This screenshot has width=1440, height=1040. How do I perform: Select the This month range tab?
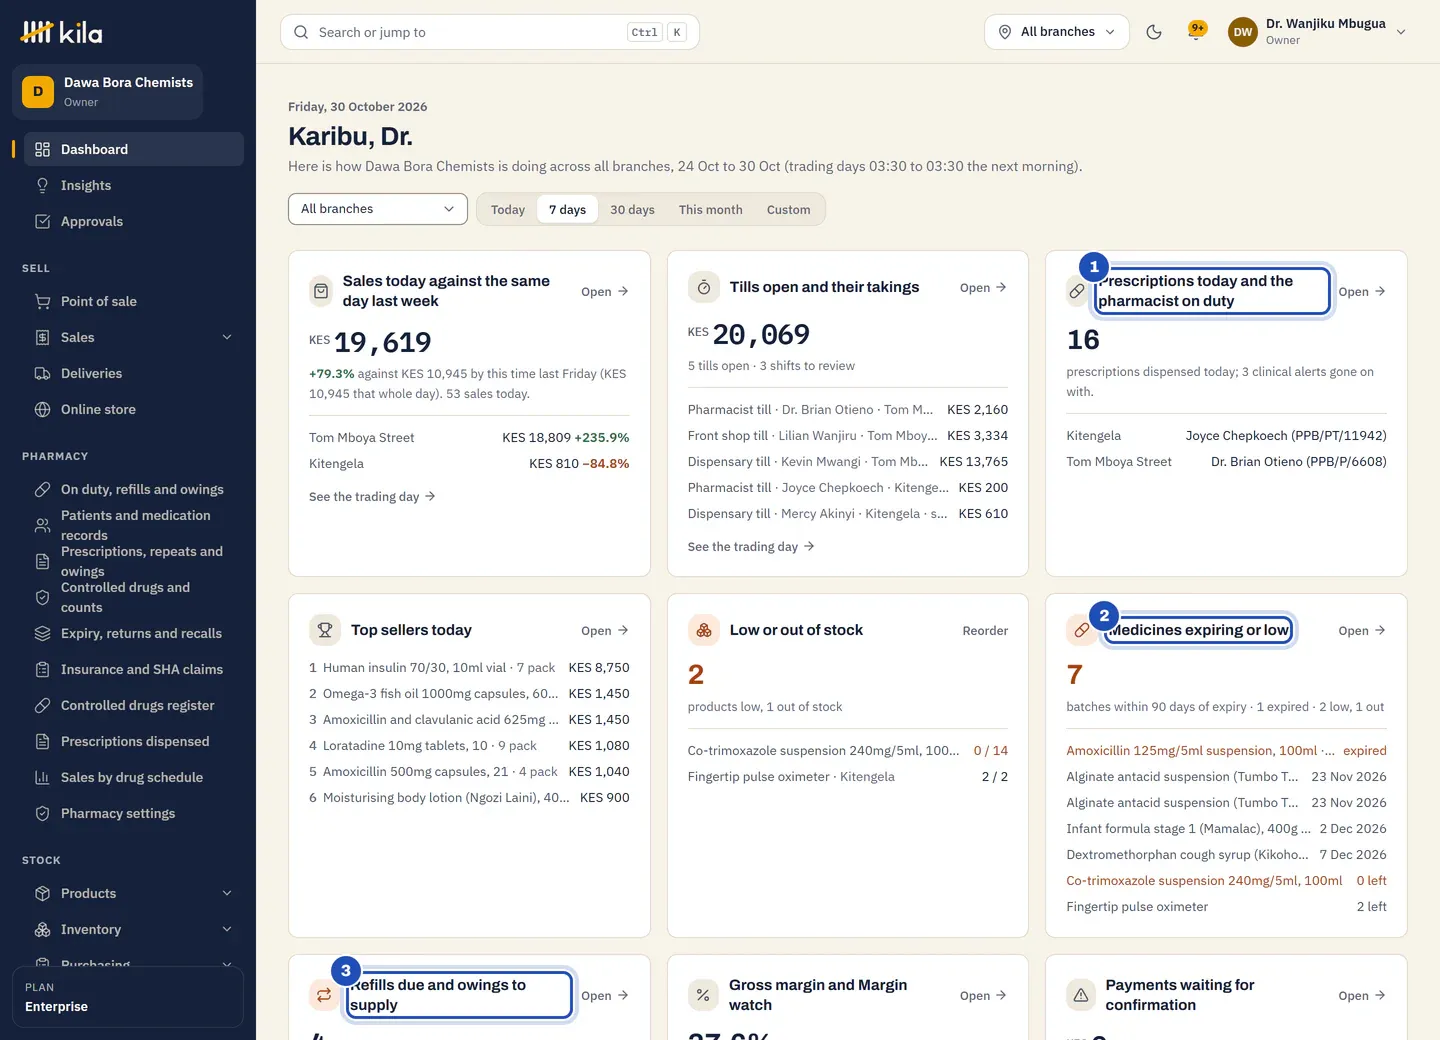click(x=711, y=209)
